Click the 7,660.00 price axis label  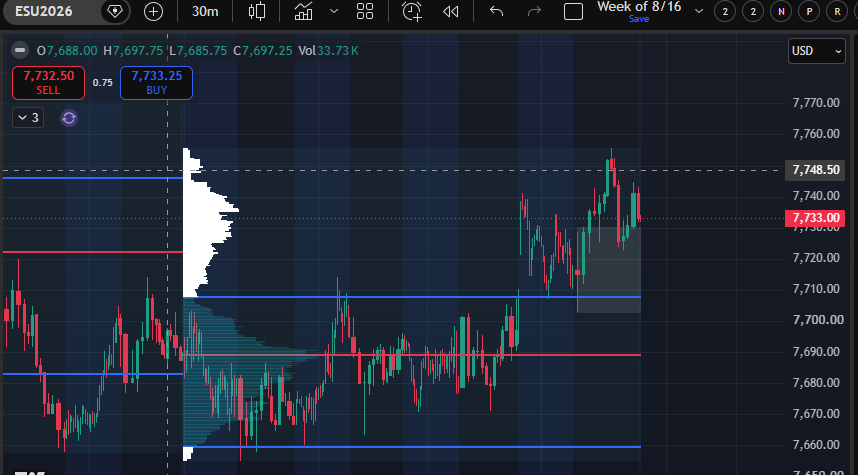pos(816,444)
